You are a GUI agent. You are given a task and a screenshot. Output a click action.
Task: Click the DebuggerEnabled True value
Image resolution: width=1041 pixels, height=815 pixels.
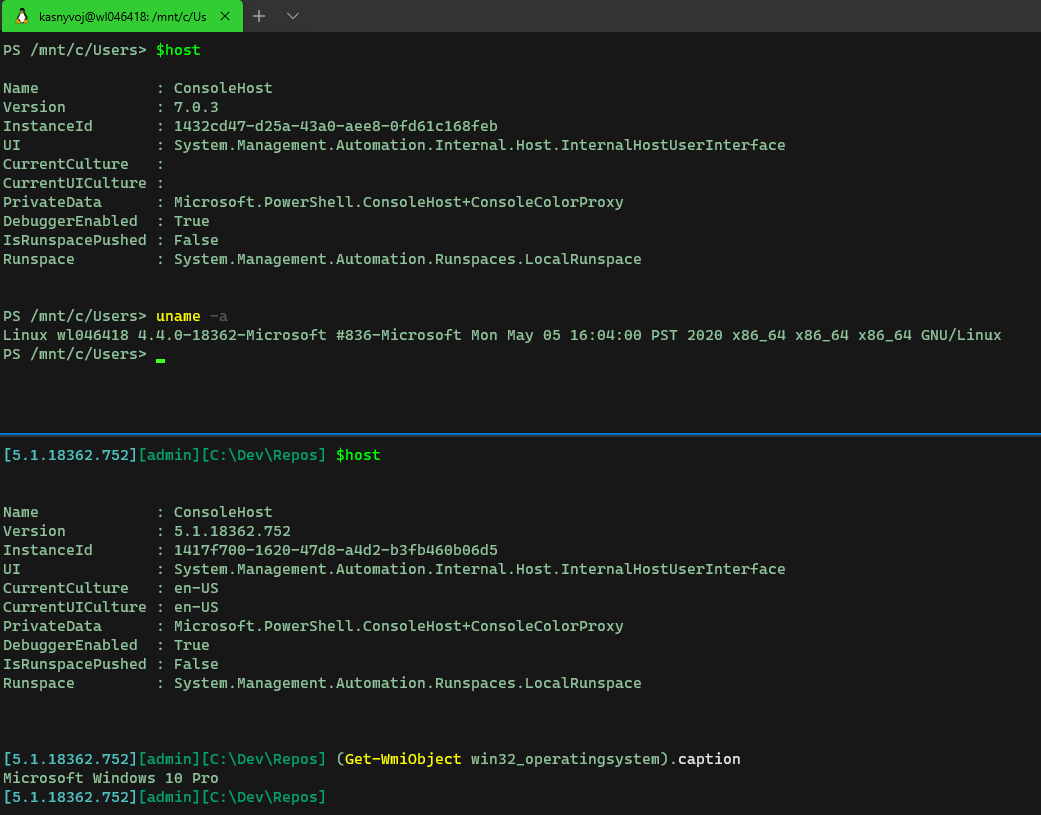(191, 644)
